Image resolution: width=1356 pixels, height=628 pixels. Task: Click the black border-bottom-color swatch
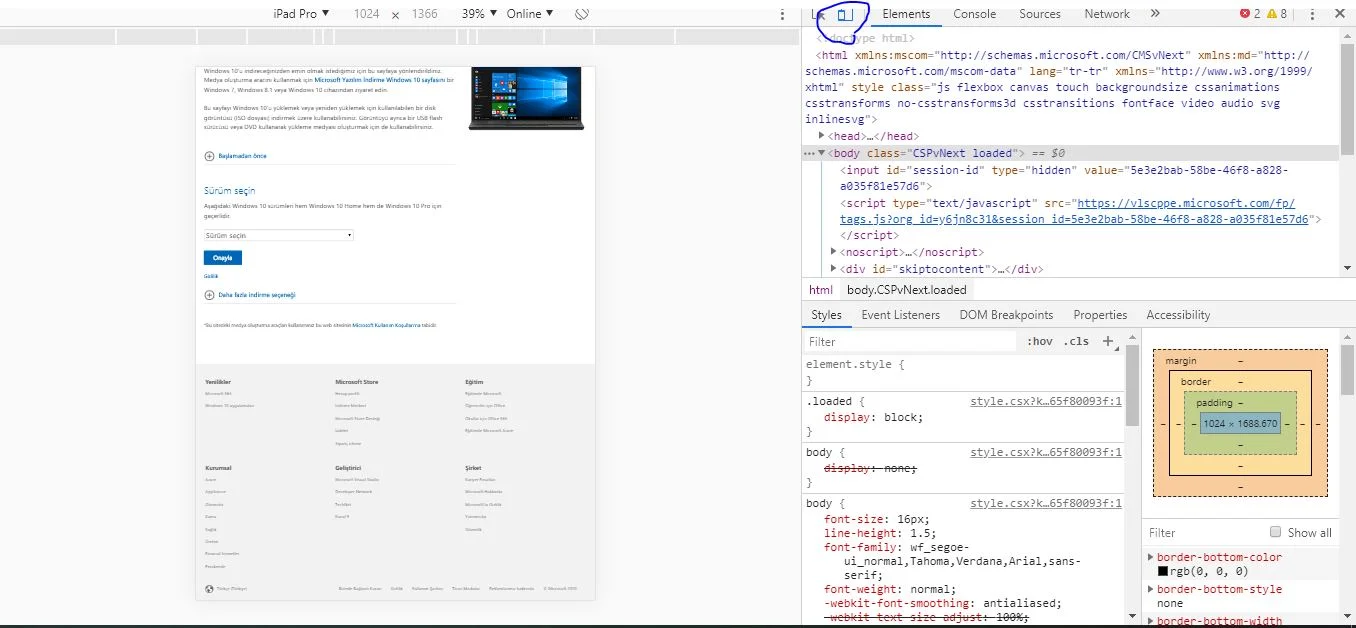[1163, 572]
